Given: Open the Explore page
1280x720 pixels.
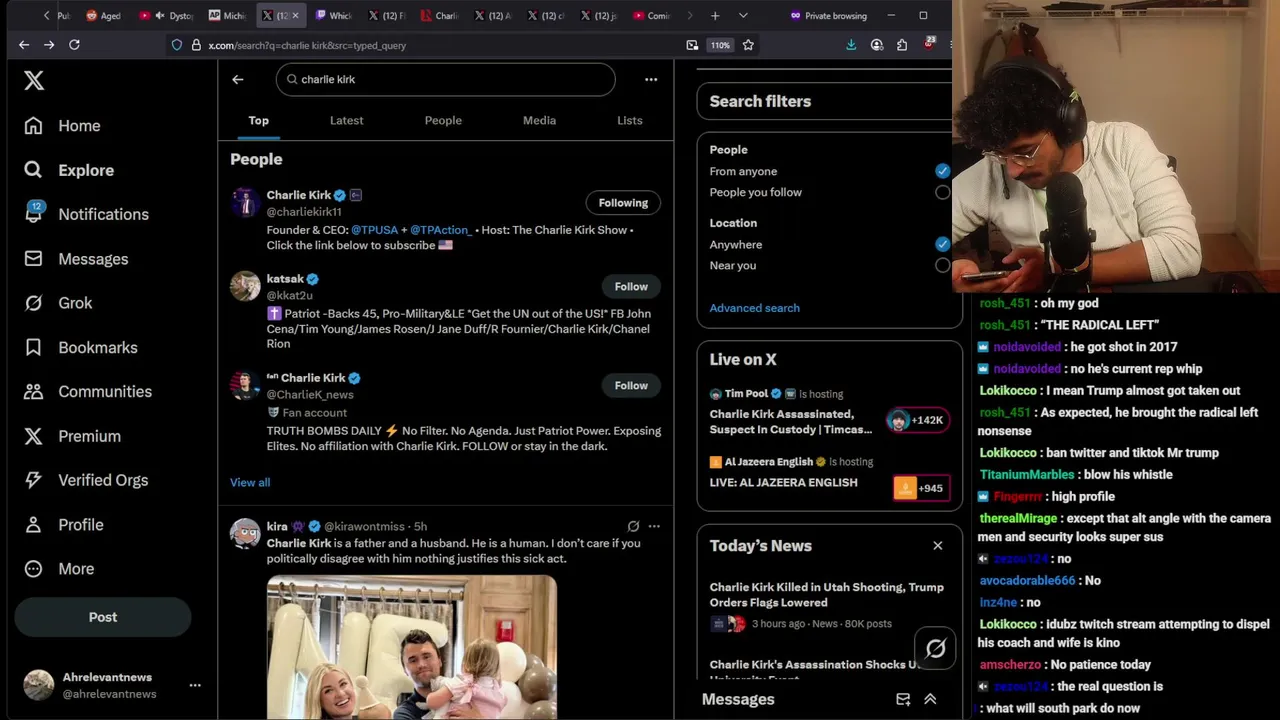Looking at the screenshot, I should click(x=69, y=170).
